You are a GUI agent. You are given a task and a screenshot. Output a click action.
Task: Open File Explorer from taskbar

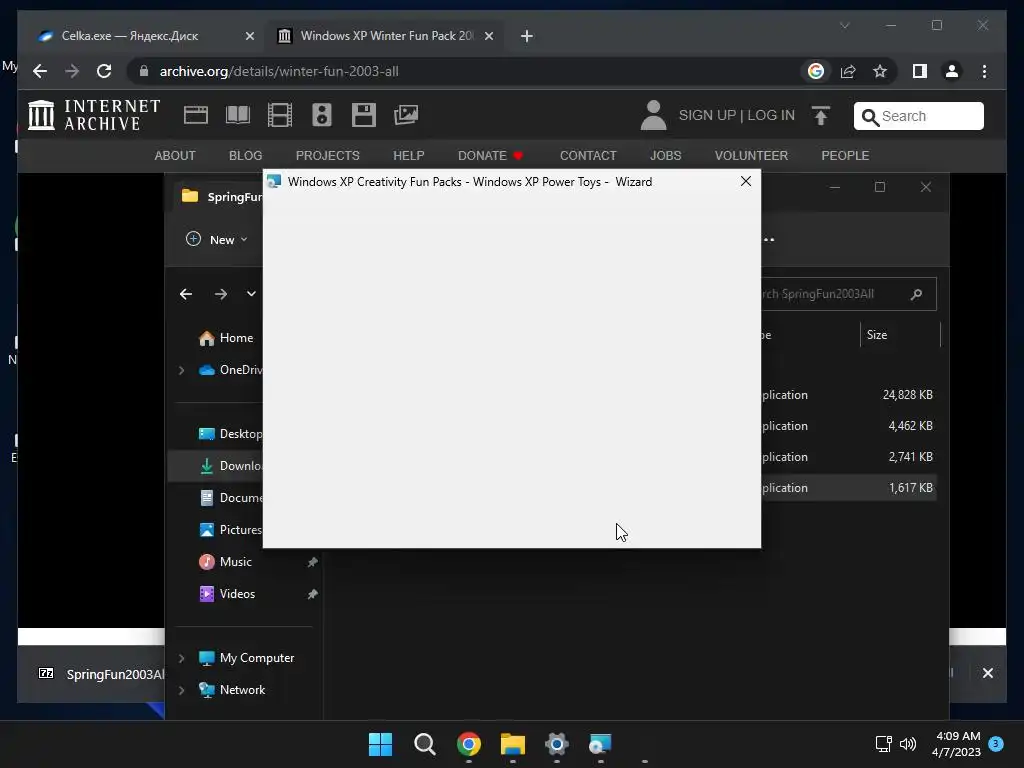click(x=513, y=744)
